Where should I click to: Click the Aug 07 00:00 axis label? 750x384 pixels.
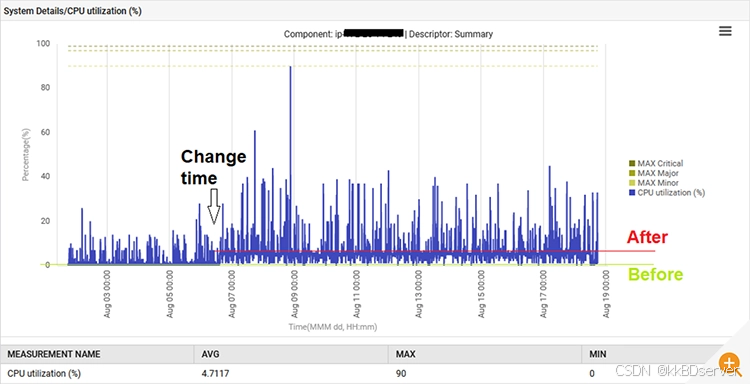pos(232,294)
